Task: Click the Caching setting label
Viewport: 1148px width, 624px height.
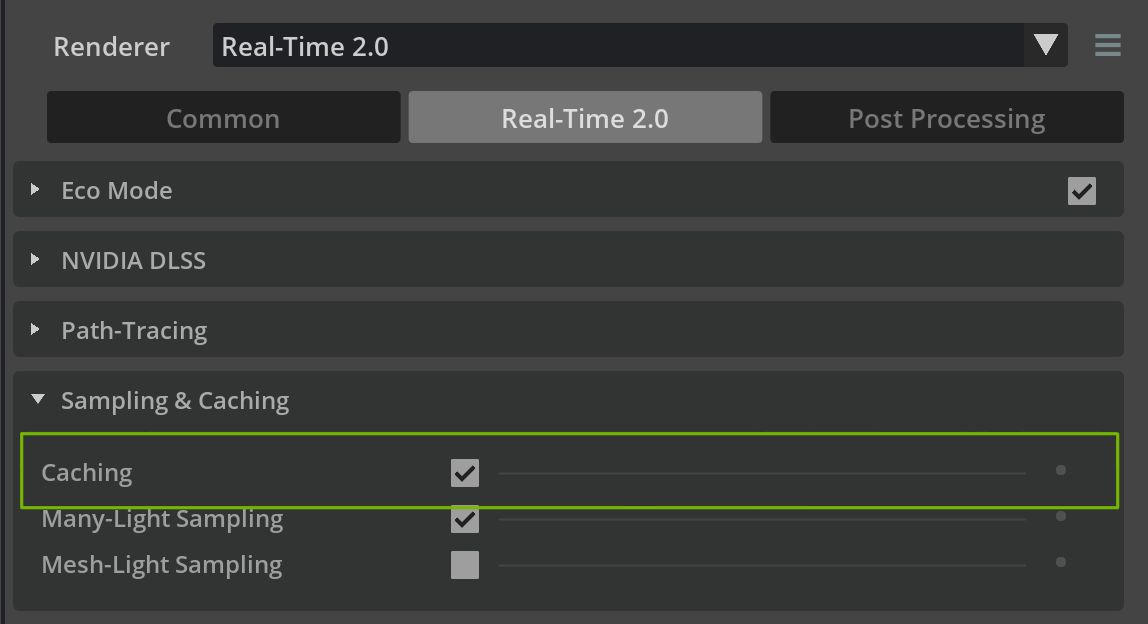Action: (87, 472)
